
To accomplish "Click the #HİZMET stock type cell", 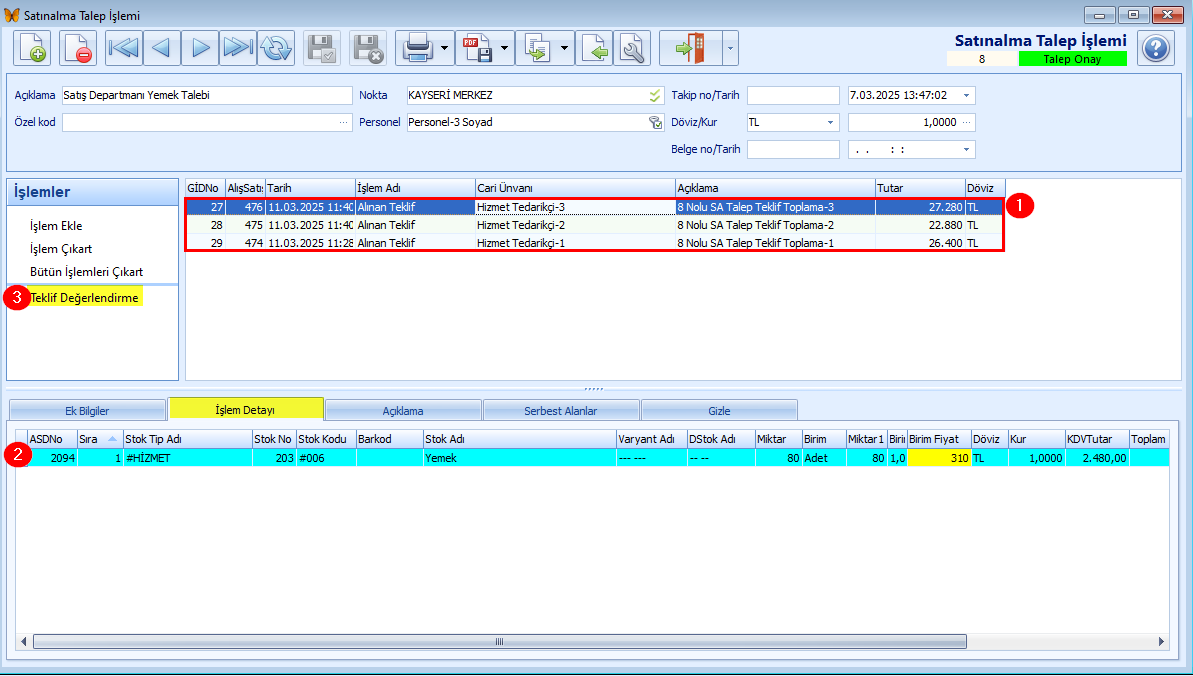I will pos(187,458).
